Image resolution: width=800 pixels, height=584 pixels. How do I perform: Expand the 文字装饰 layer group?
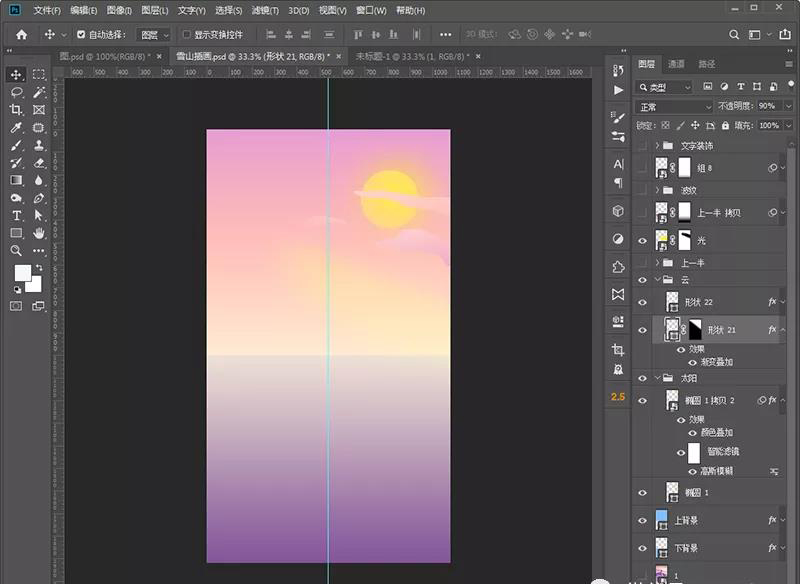point(657,146)
